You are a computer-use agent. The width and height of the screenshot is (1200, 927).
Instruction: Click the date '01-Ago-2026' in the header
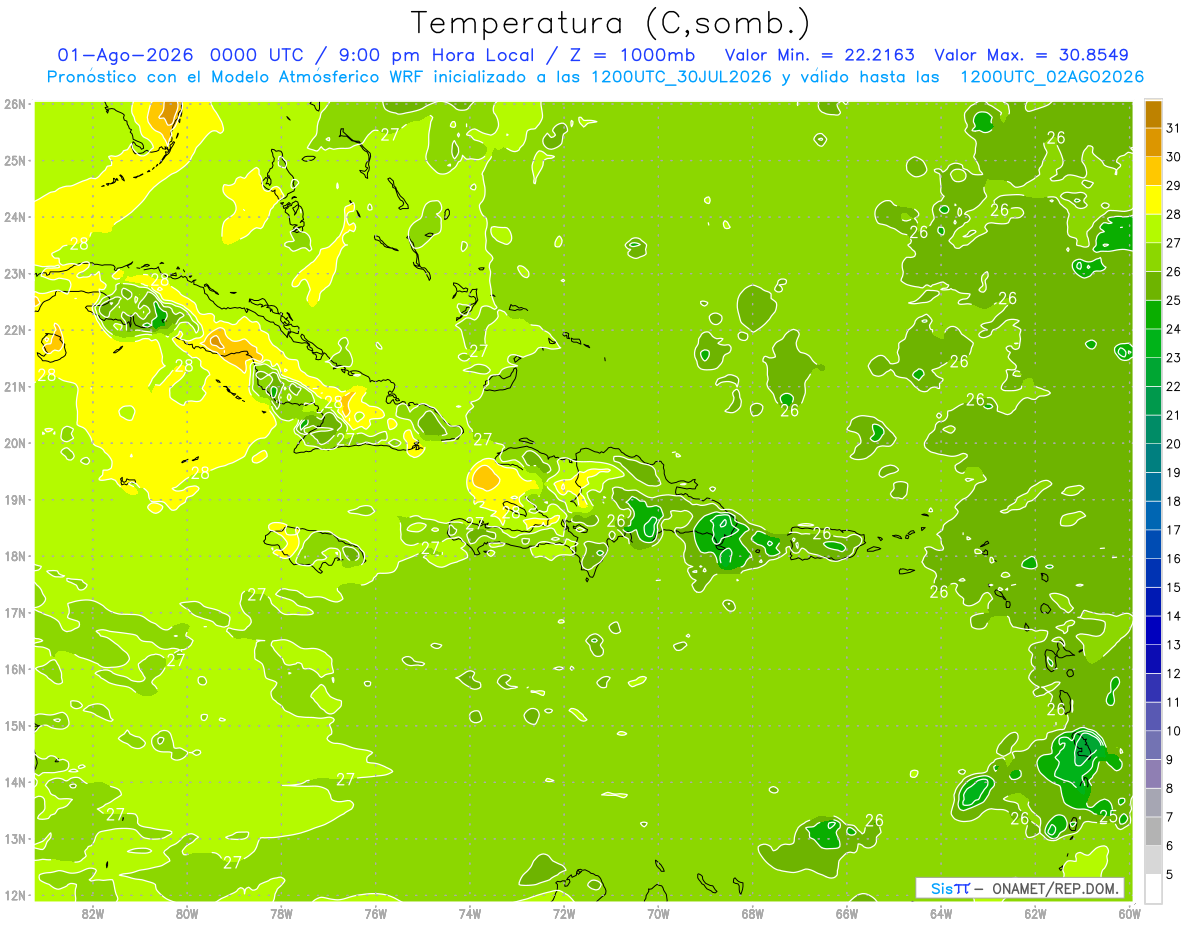[126, 55]
